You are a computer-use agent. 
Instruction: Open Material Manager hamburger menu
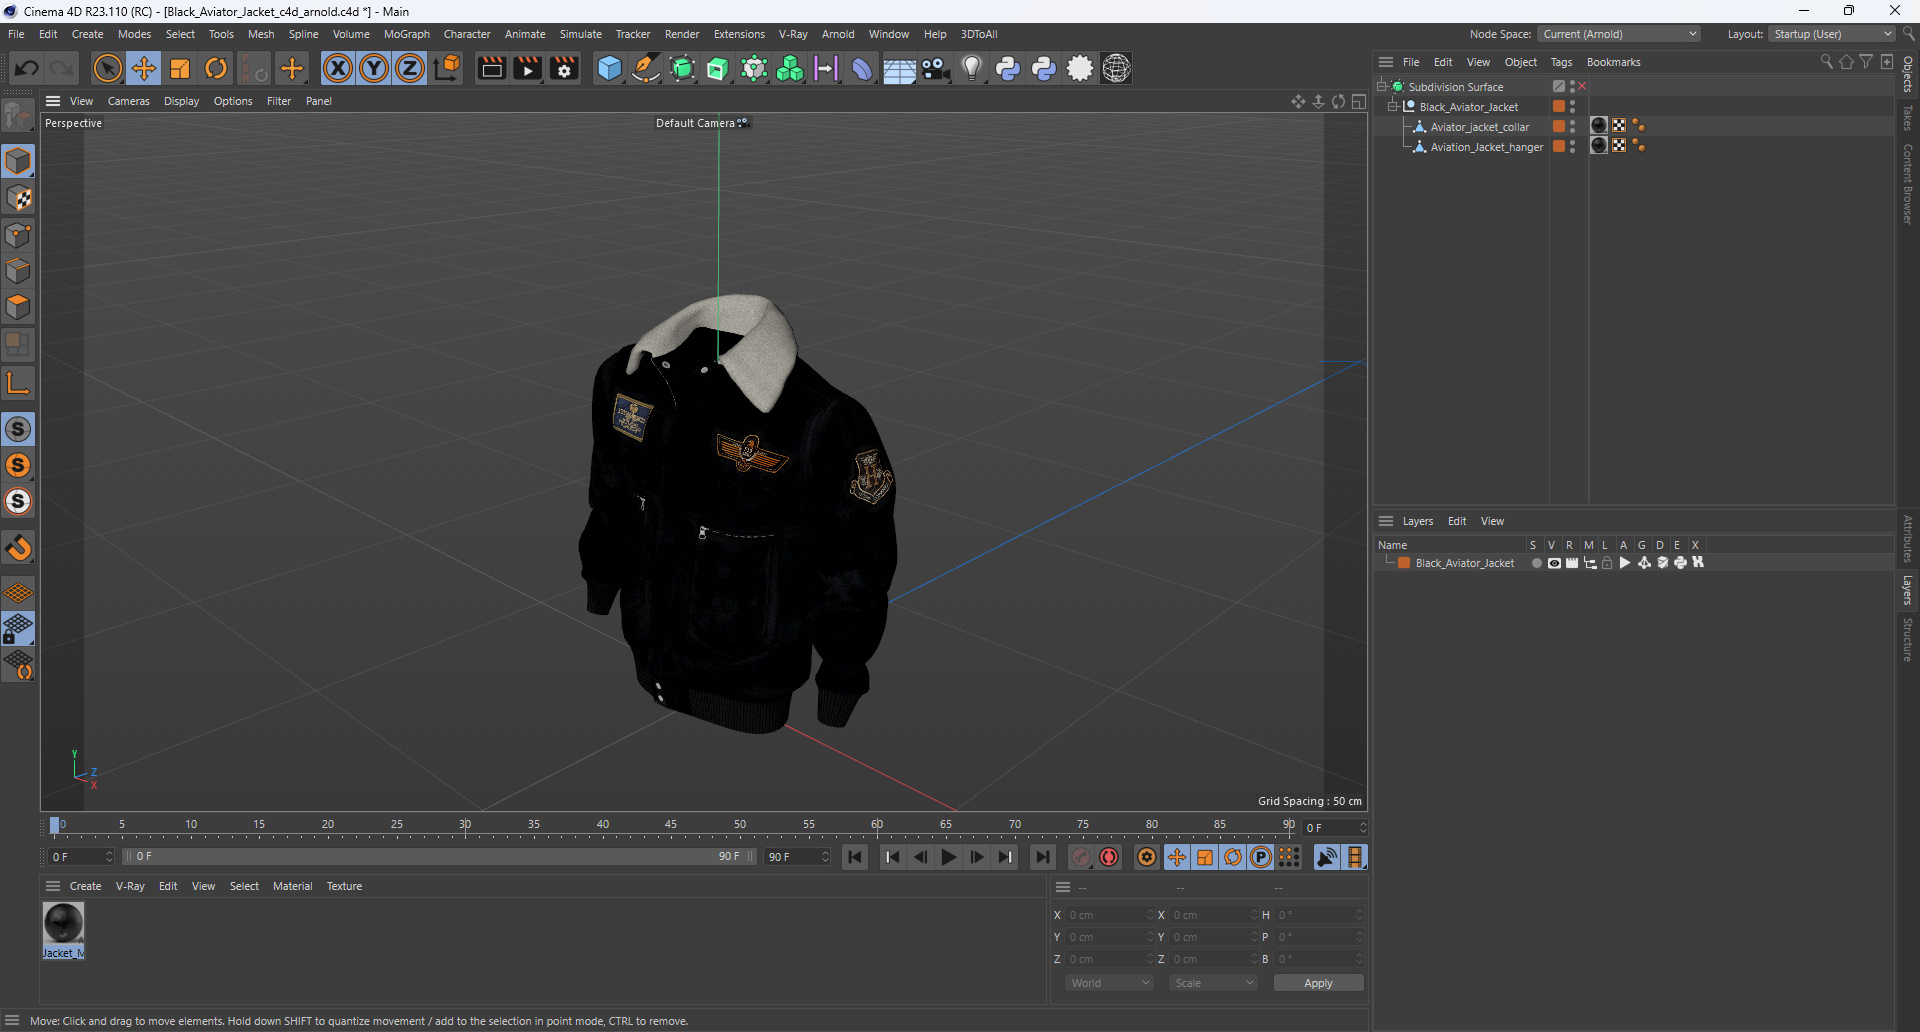click(x=53, y=886)
